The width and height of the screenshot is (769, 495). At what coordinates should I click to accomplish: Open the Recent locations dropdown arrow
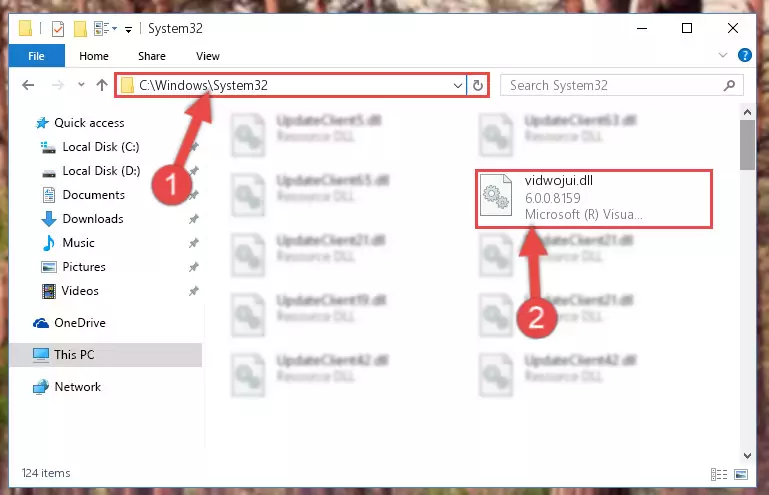(81, 85)
